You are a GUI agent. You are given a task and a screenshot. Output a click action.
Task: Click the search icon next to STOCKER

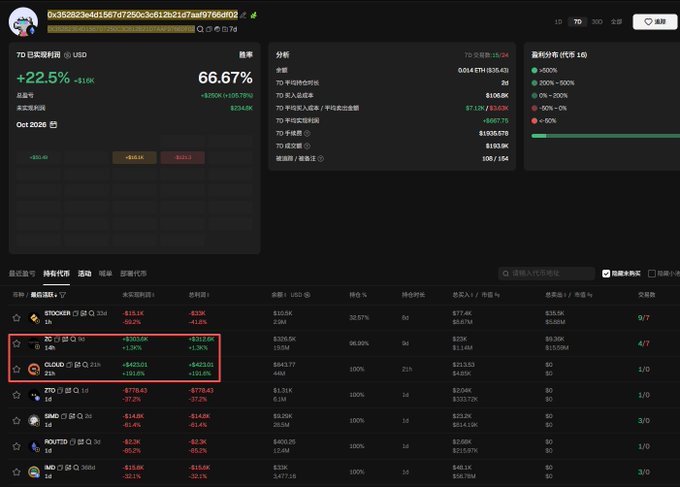click(x=92, y=313)
